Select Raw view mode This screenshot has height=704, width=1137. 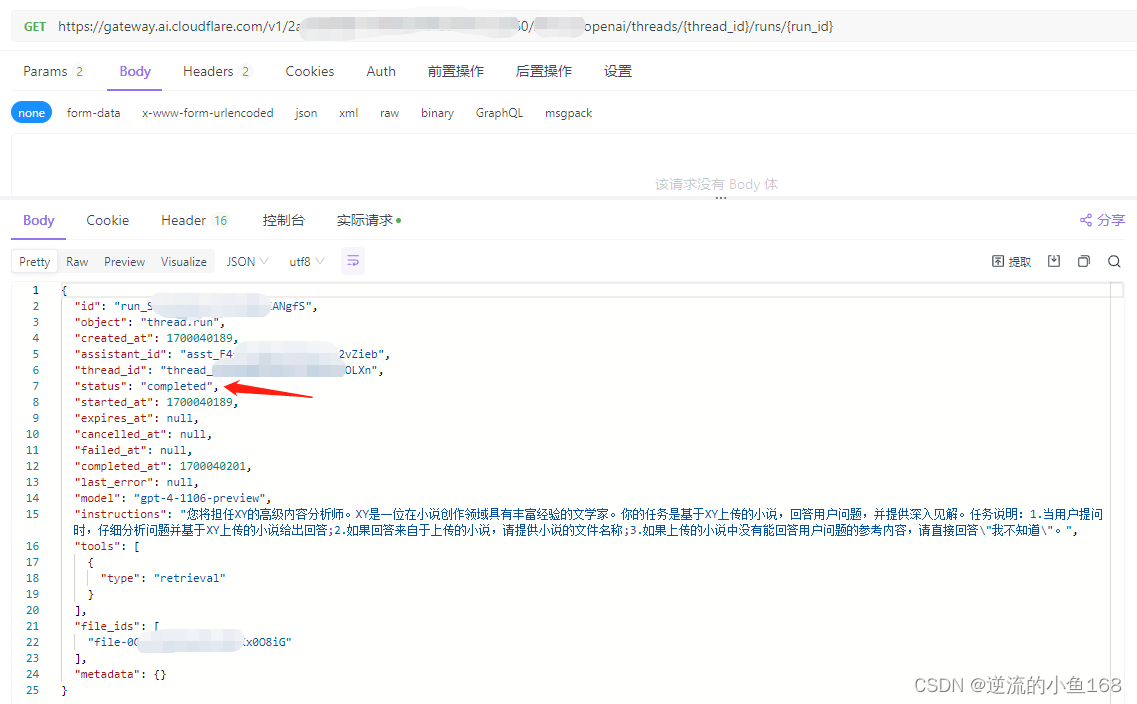point(77,261)
